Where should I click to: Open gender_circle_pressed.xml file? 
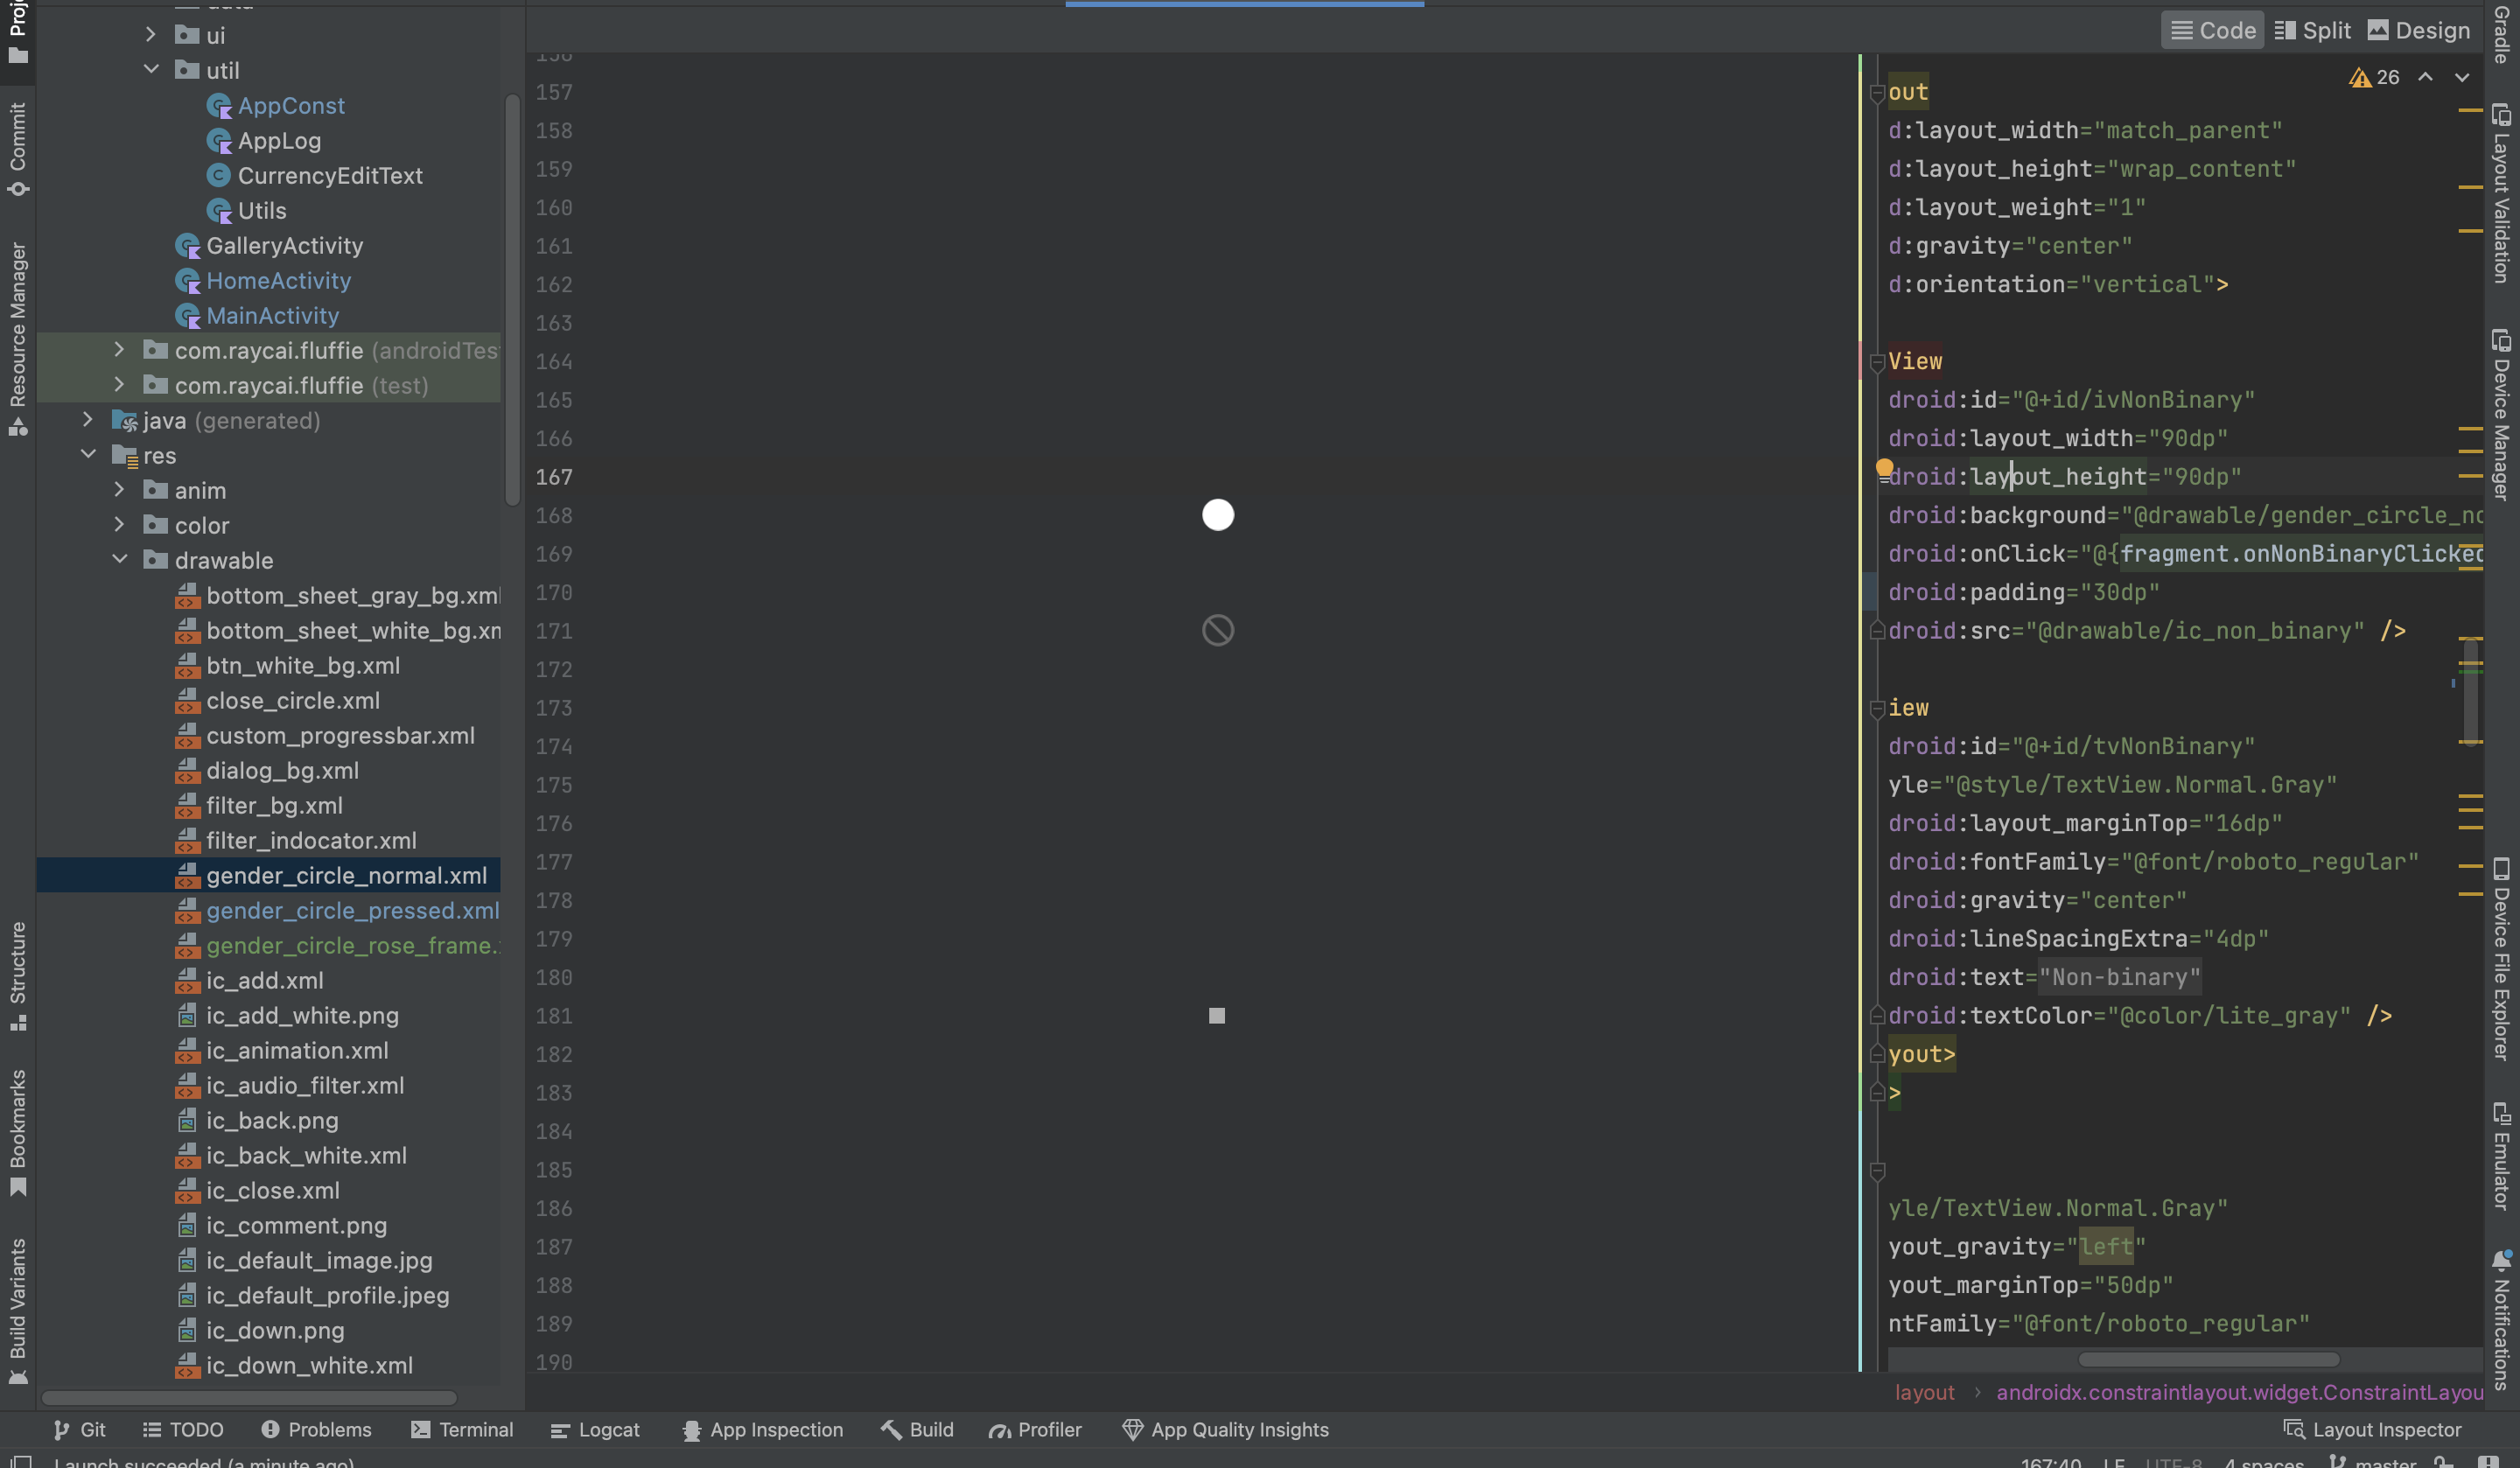(x=352, y=911)
